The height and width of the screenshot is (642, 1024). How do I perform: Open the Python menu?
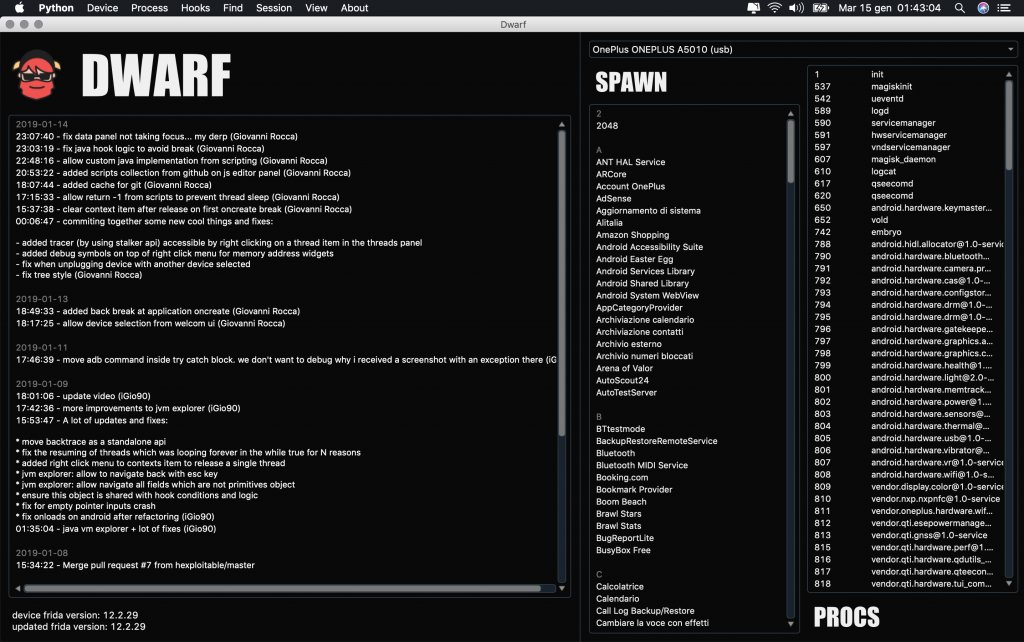point(56,8)
